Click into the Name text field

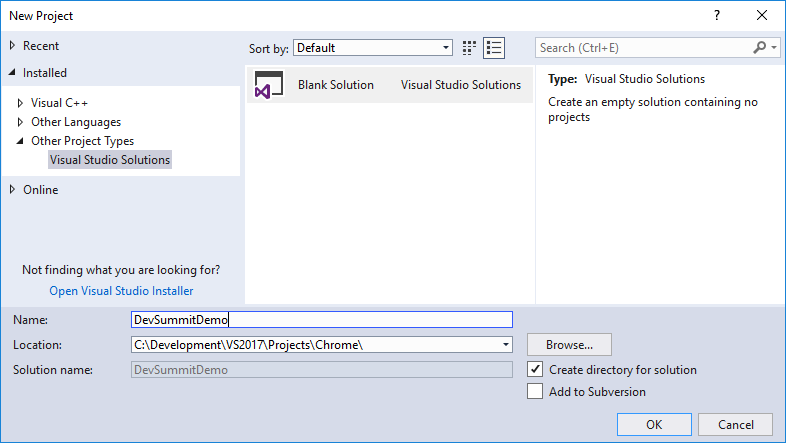click(322, 320)
